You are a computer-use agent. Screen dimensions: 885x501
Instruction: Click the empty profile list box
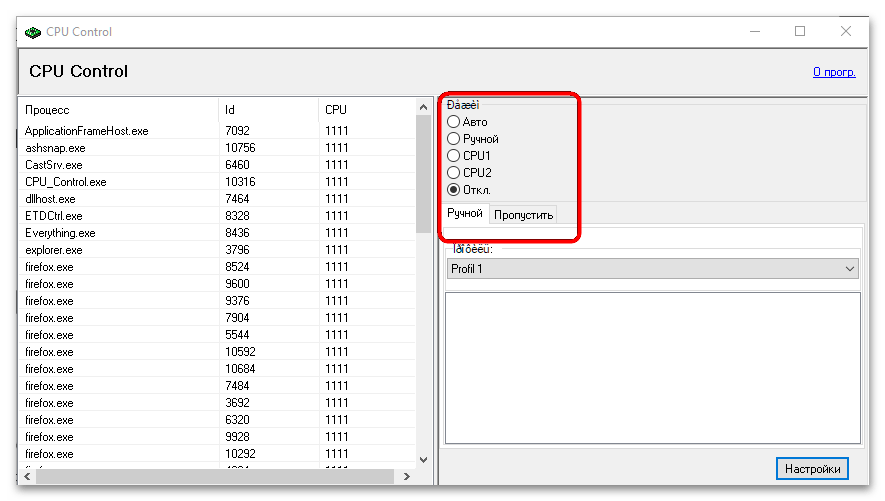pos(653,368)
